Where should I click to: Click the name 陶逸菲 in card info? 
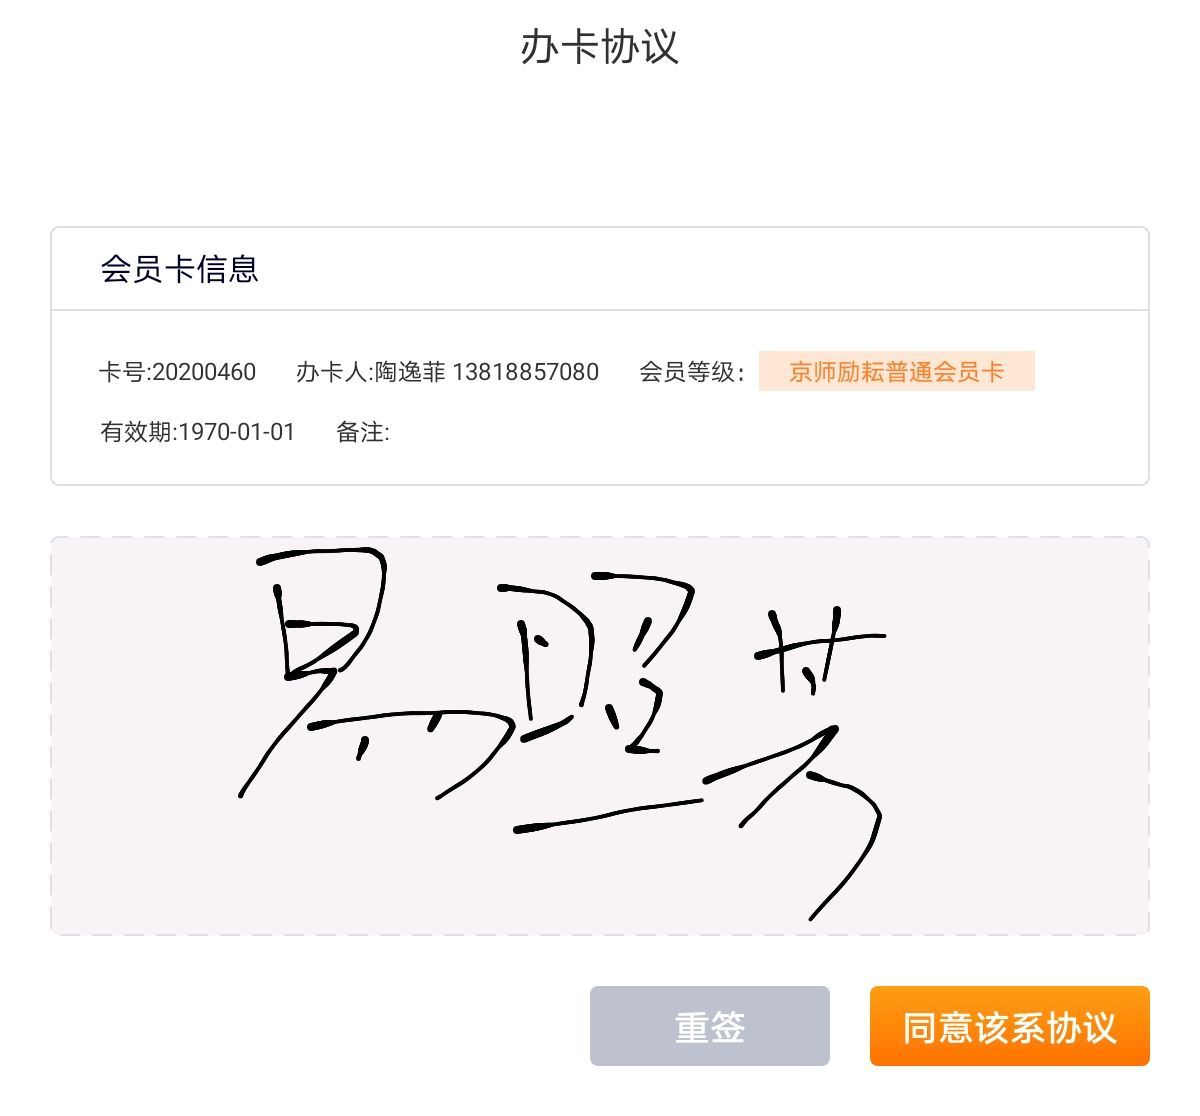pyautogui.click(x=410, y=372)
